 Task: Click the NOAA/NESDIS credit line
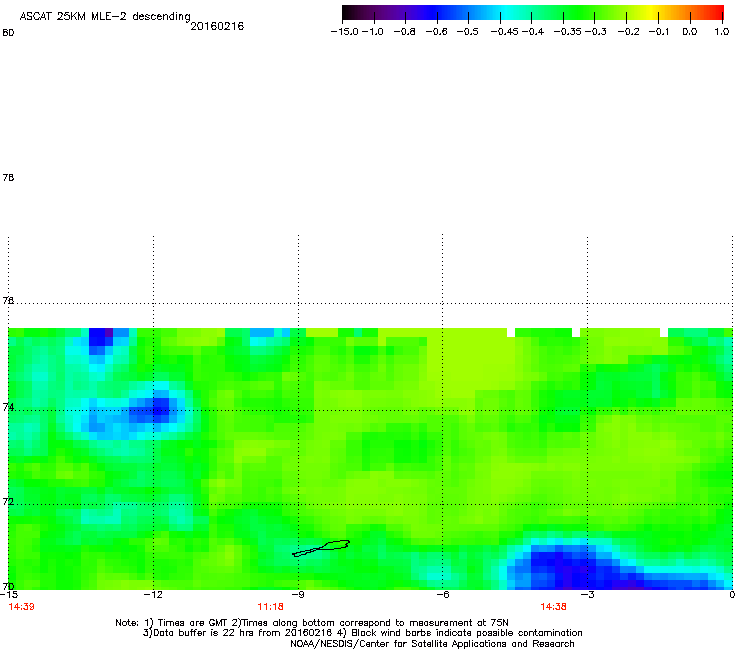432,644
